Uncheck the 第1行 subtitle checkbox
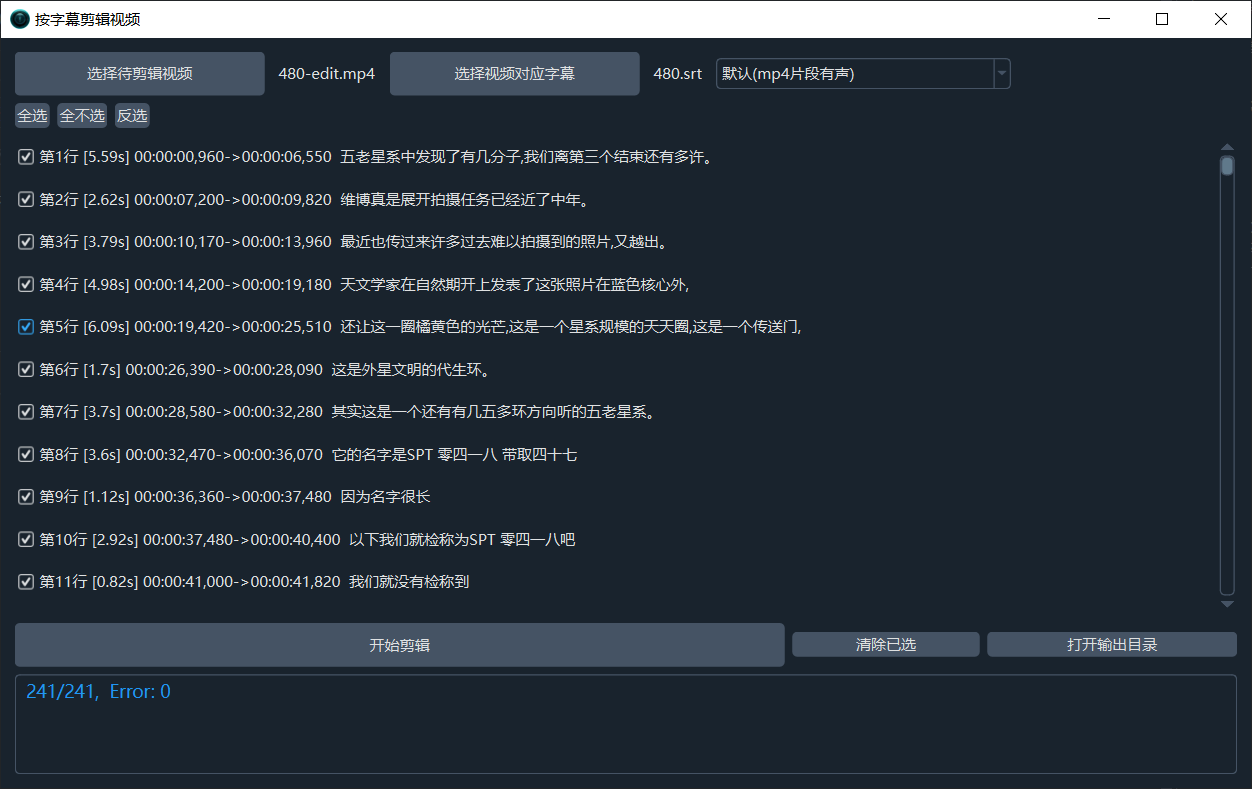The width and height of the screenshot is (1252, 789). tap(26, 157)
